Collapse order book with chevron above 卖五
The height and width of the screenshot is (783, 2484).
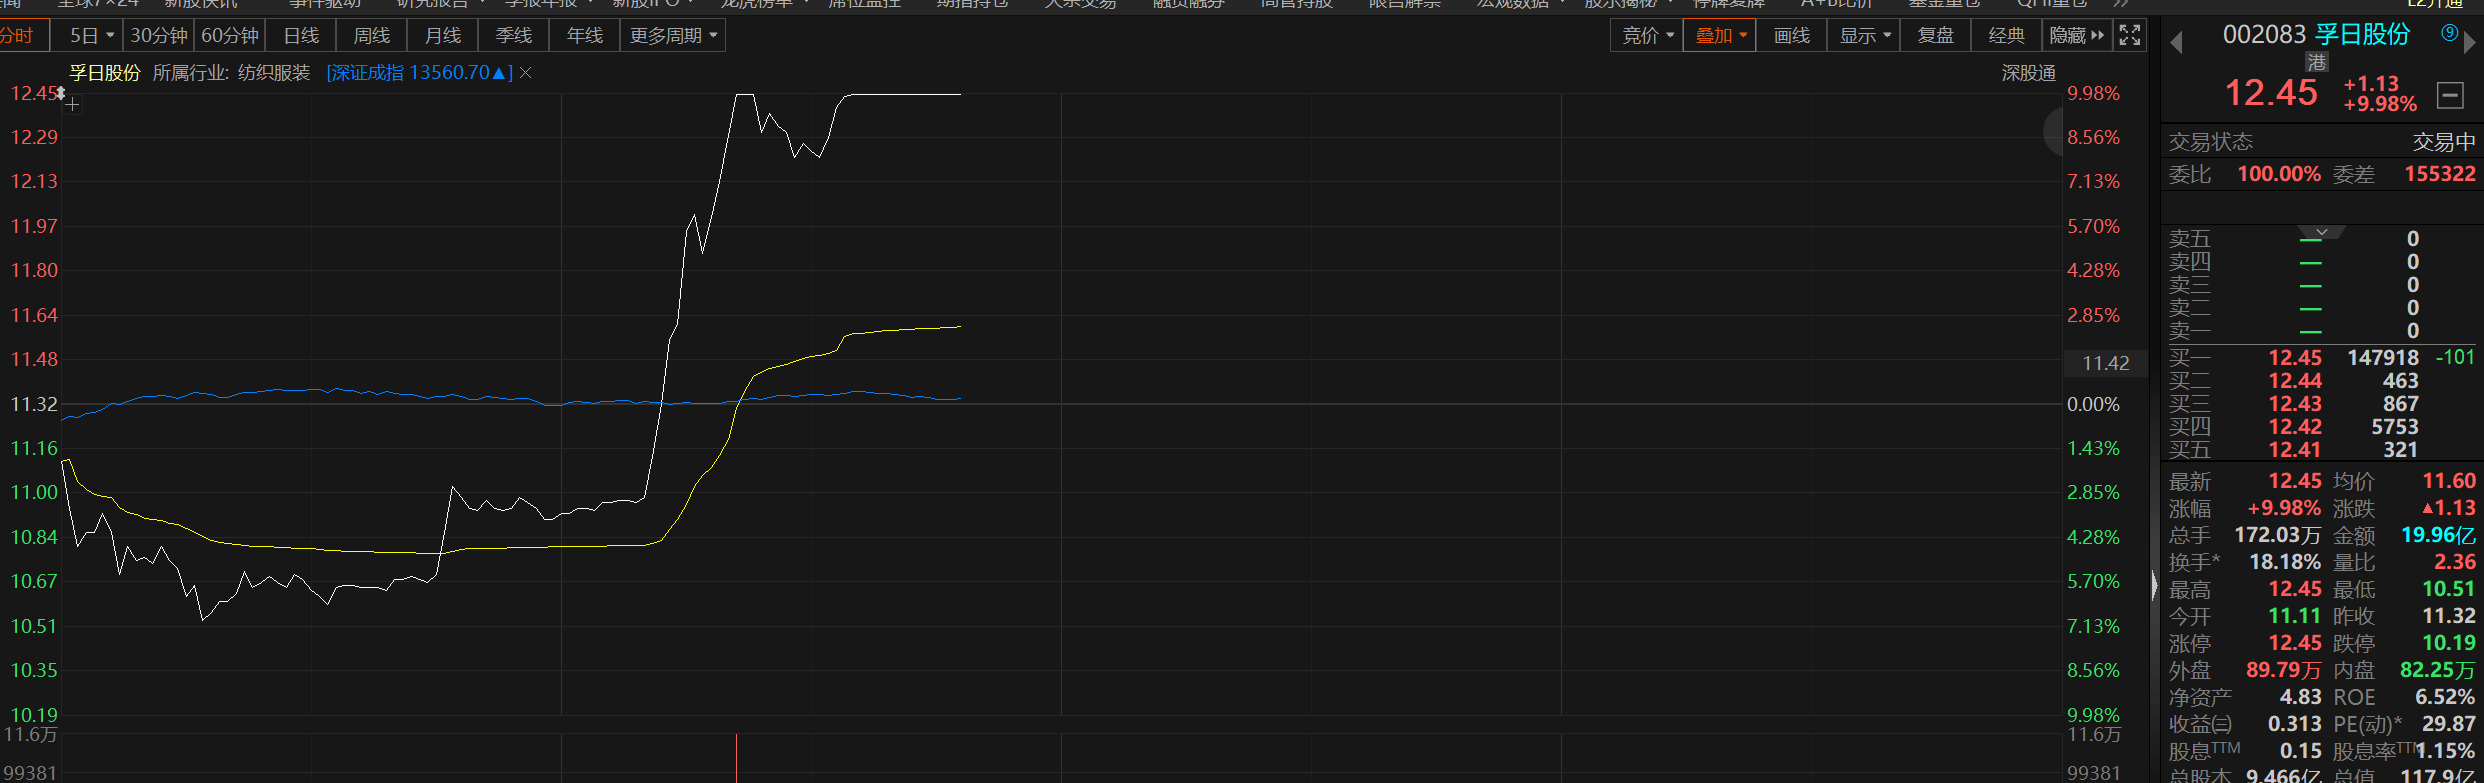[2322, 231]
